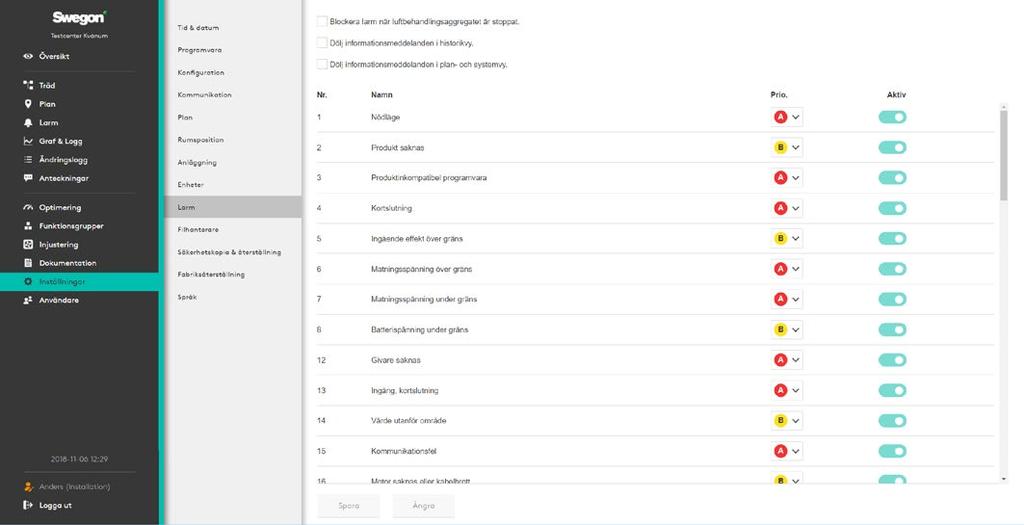This screenshot has height=525, width=1024.
Task: Open priority dropdown arrow for Ingående effekt över gräns
Action: (795, 238)
